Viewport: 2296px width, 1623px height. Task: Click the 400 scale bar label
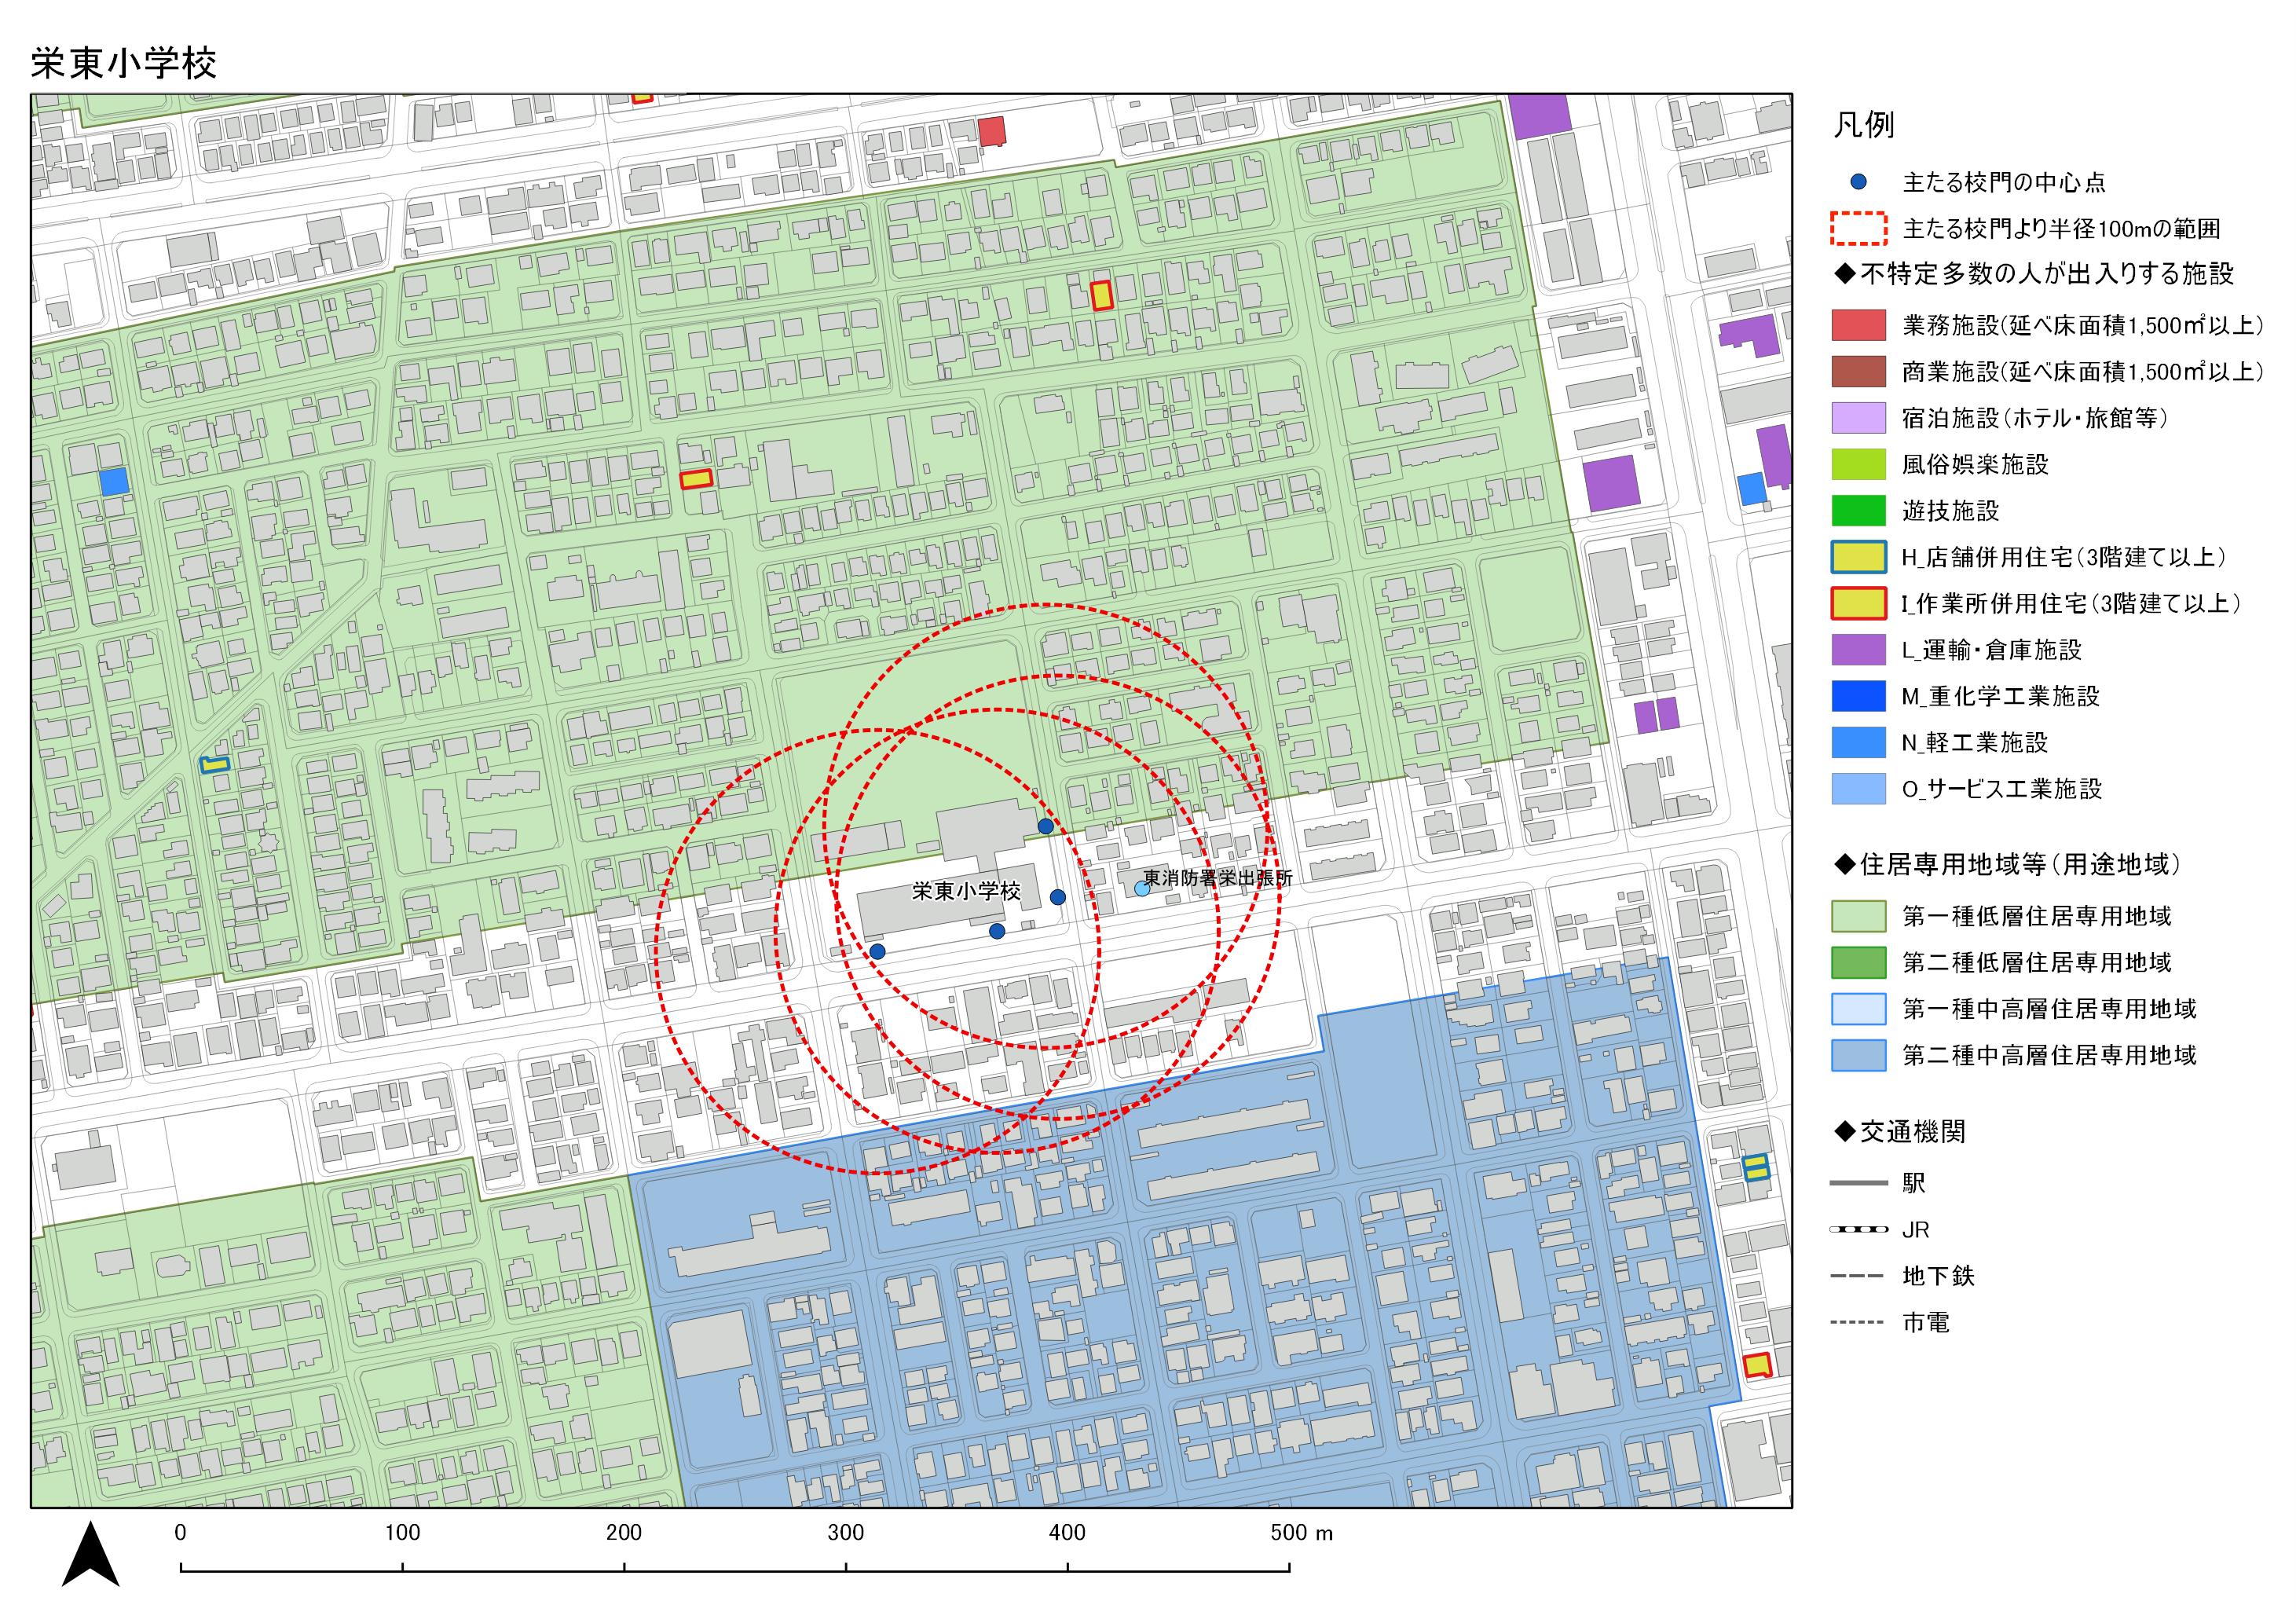point(1067,1532)
